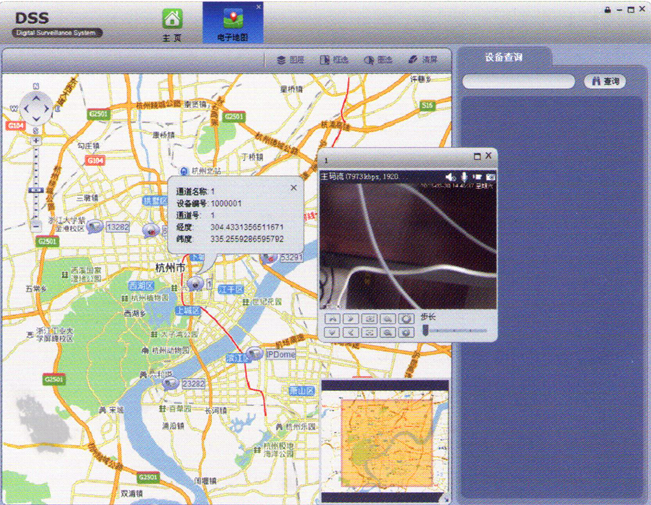Select the IPDome camera marker
651x505 pixels.
(254, 354)
